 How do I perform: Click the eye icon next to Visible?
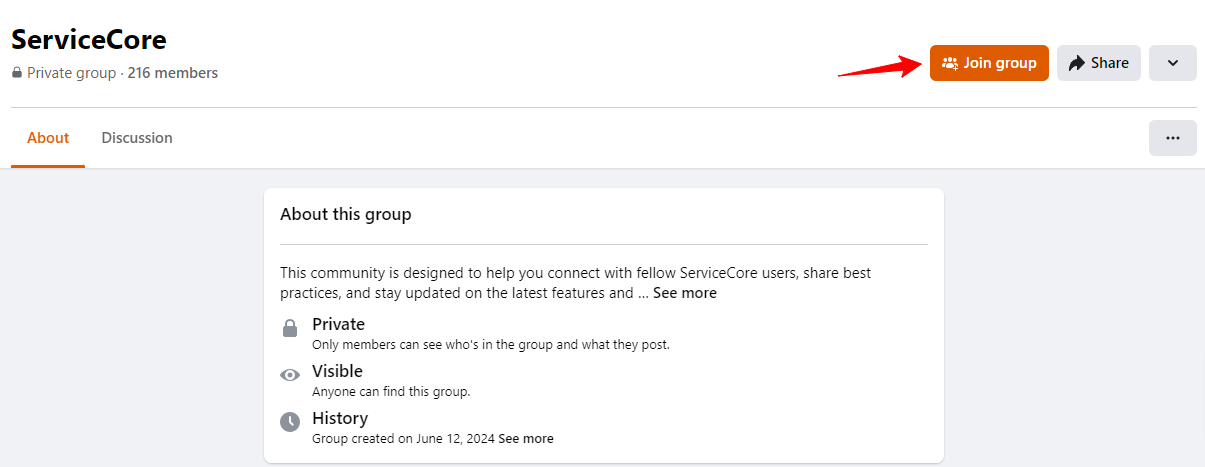tap(290, 375)
